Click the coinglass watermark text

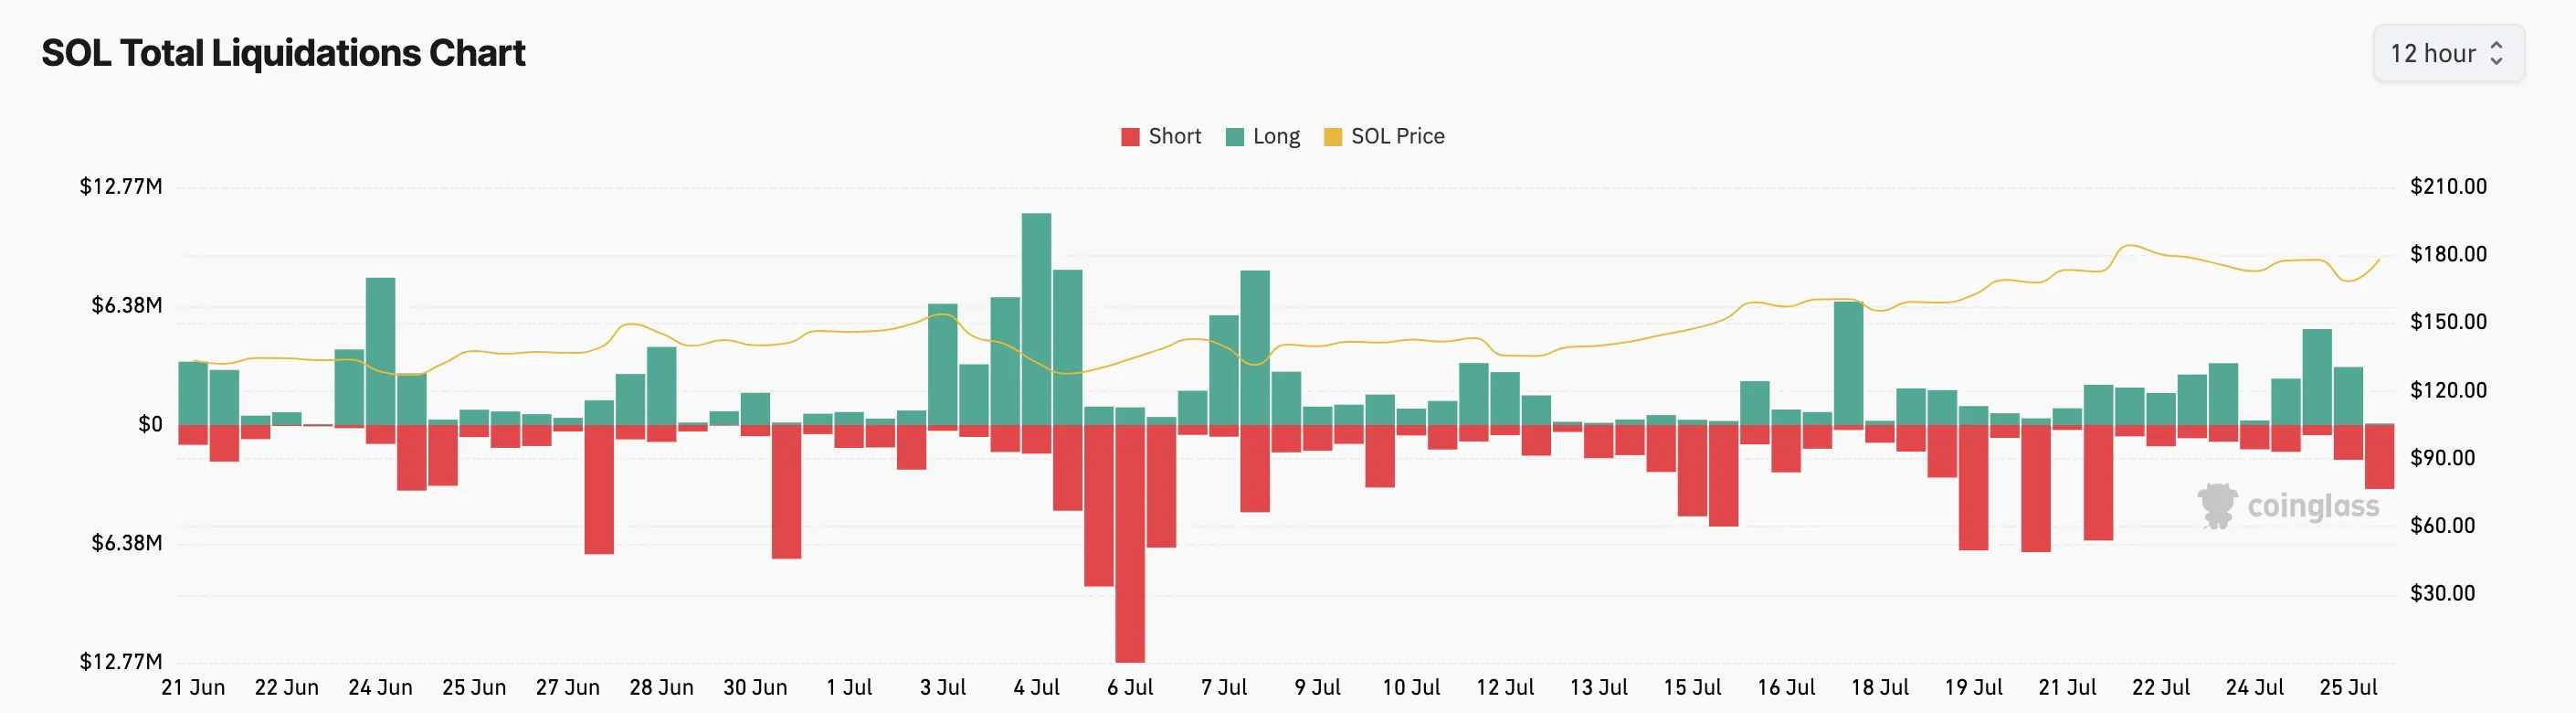tap(2313, 506)
